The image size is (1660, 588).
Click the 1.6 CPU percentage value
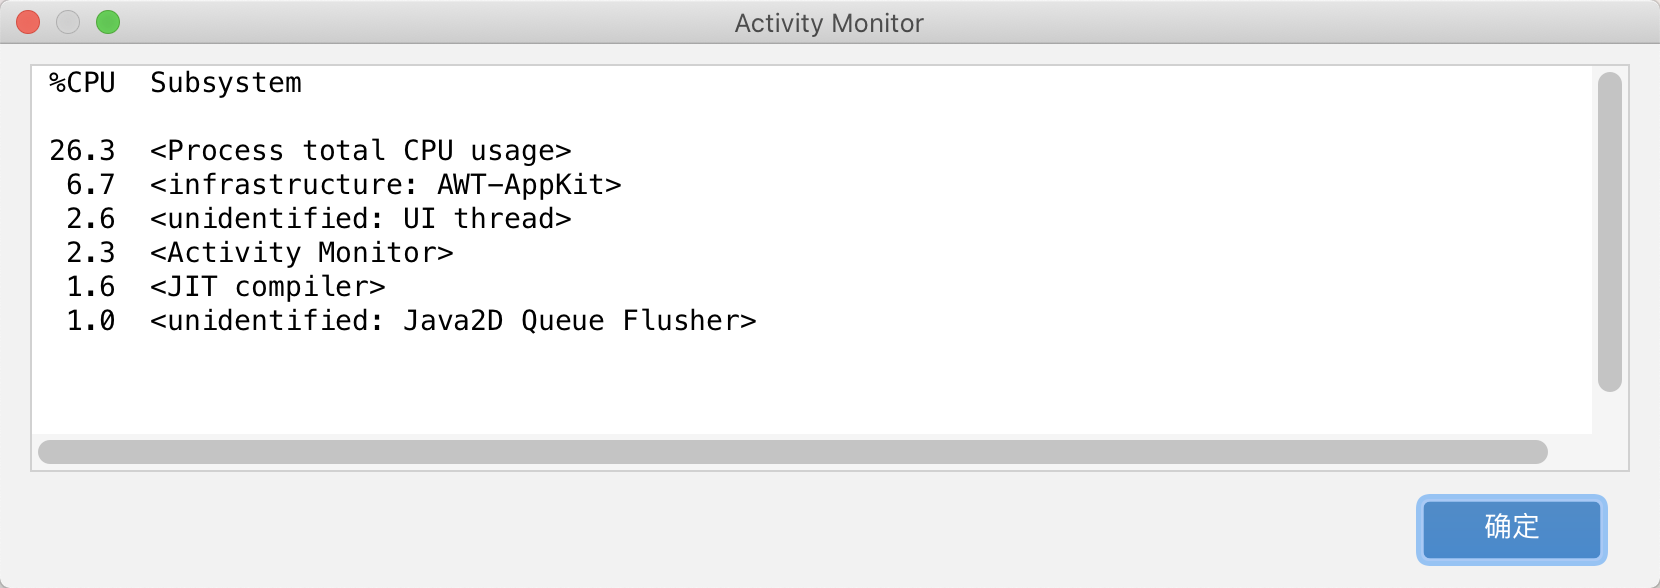click(x=90, y=287)
